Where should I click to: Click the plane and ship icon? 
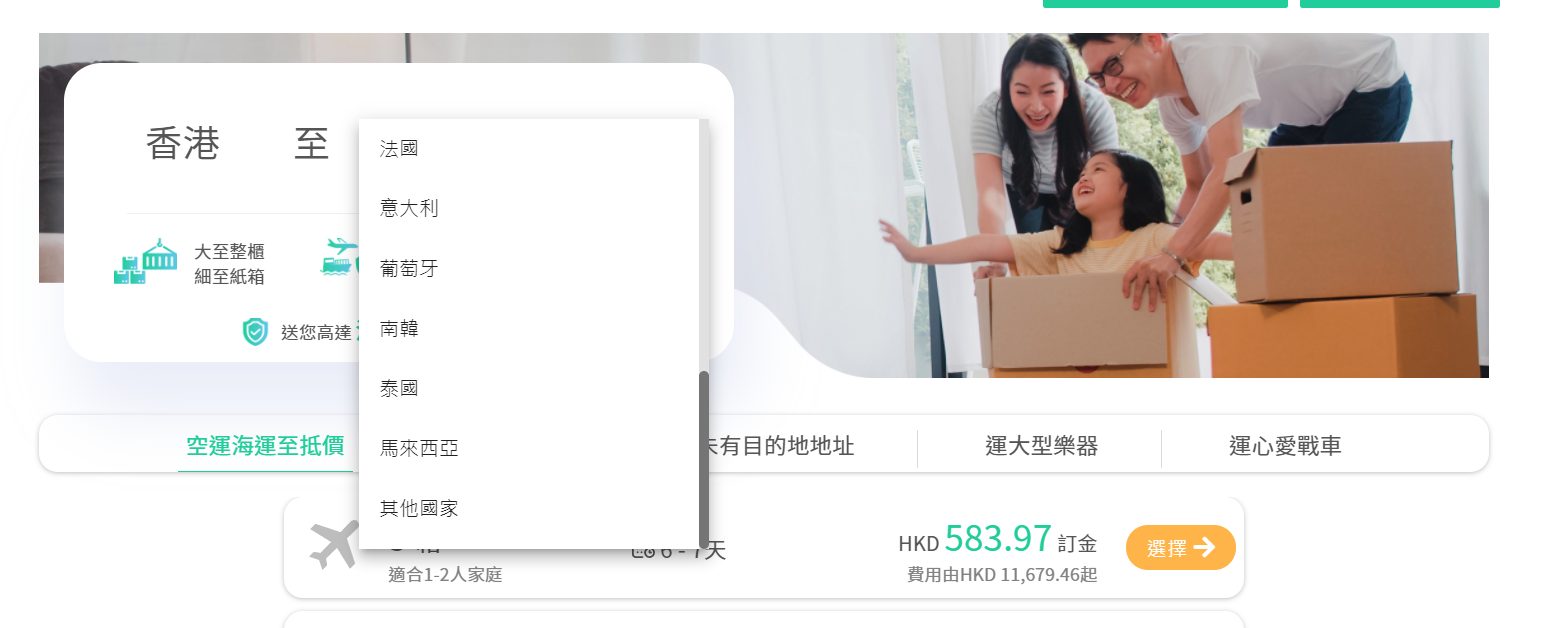pos(339,256)
